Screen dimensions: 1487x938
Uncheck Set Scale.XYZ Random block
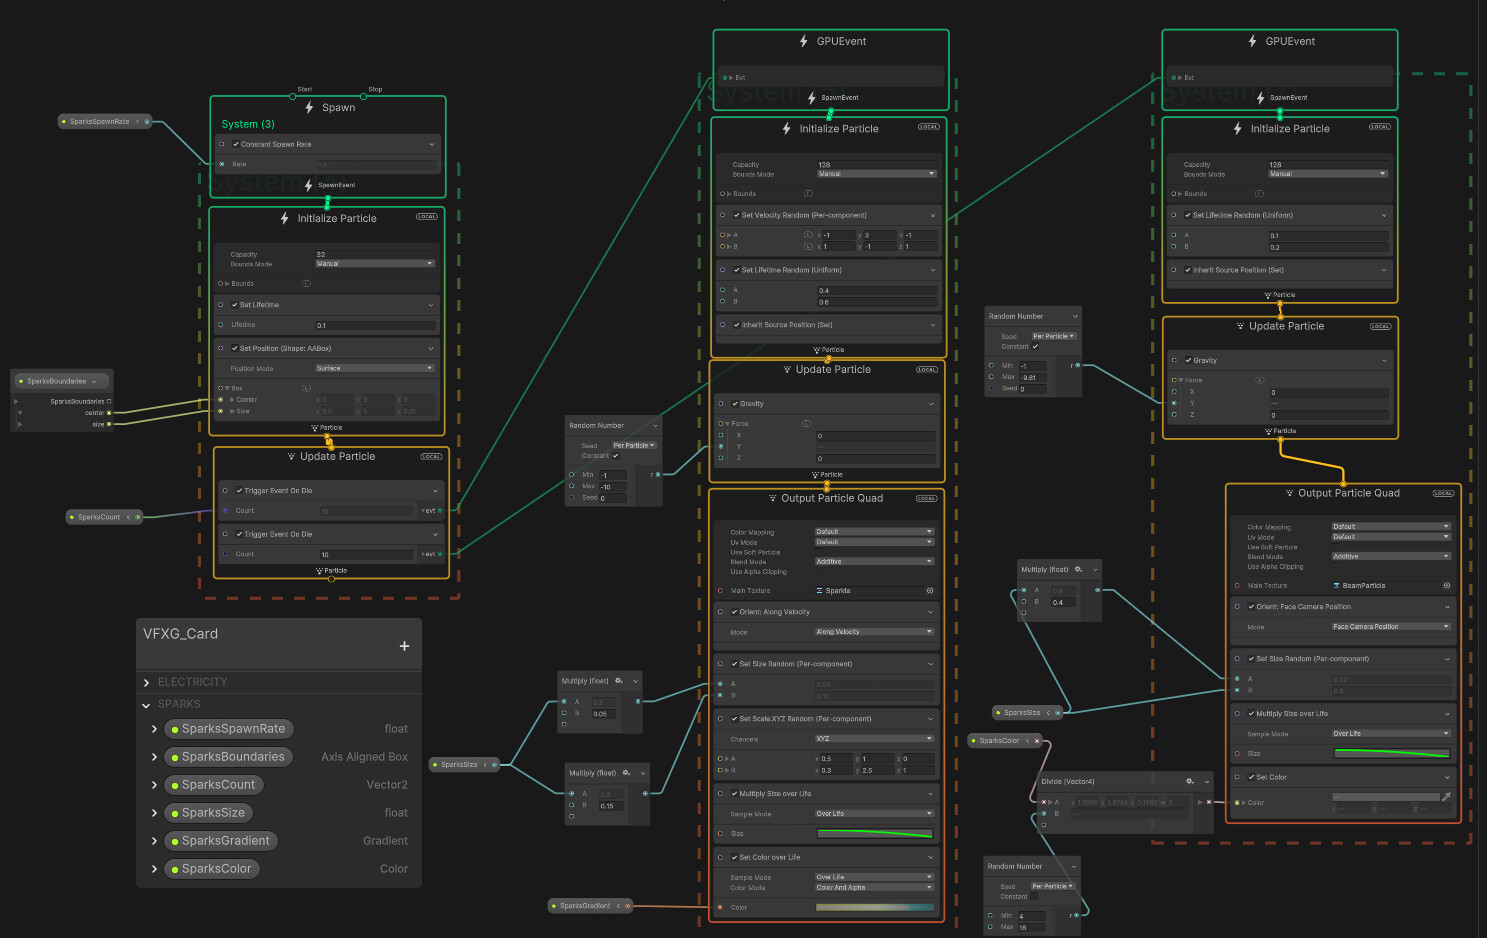click(x=735, y=719)
